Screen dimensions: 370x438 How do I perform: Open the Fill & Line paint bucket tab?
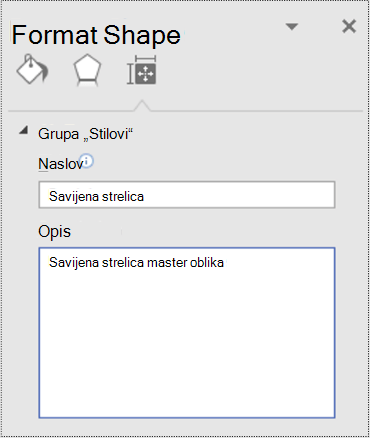(x=32, y=69)
